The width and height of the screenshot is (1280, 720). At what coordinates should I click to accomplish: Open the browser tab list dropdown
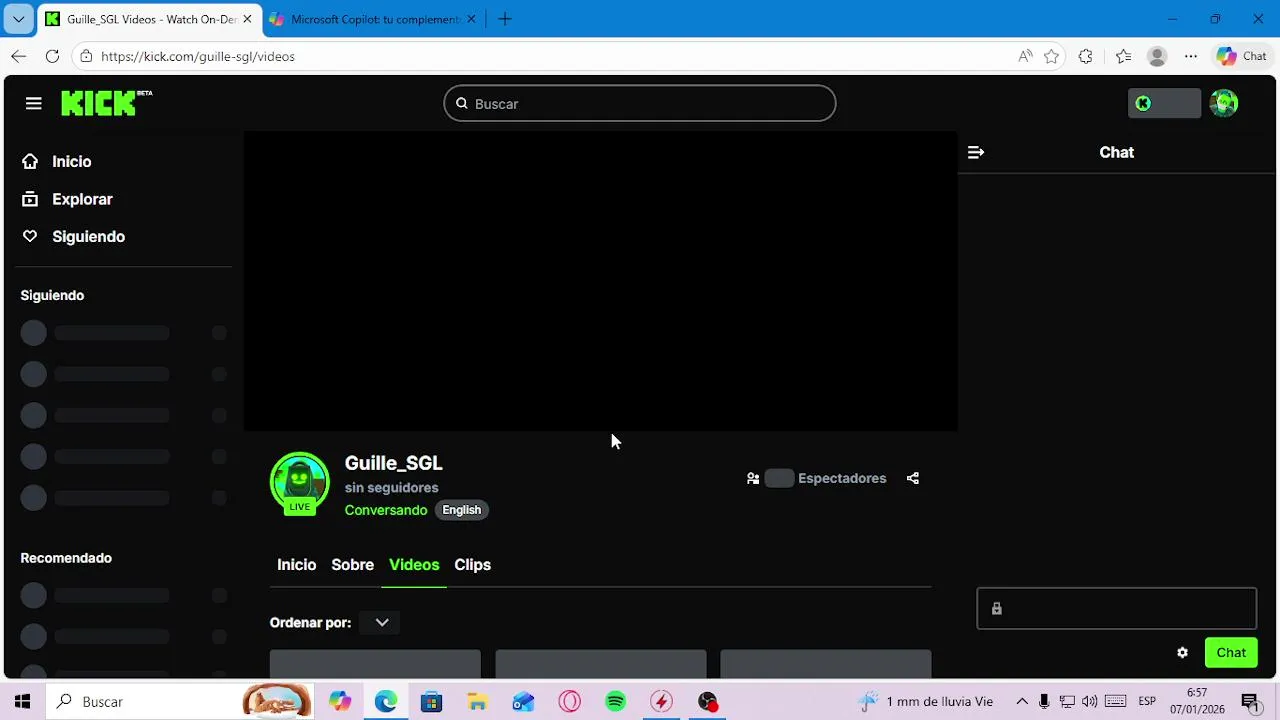[18, 19]
